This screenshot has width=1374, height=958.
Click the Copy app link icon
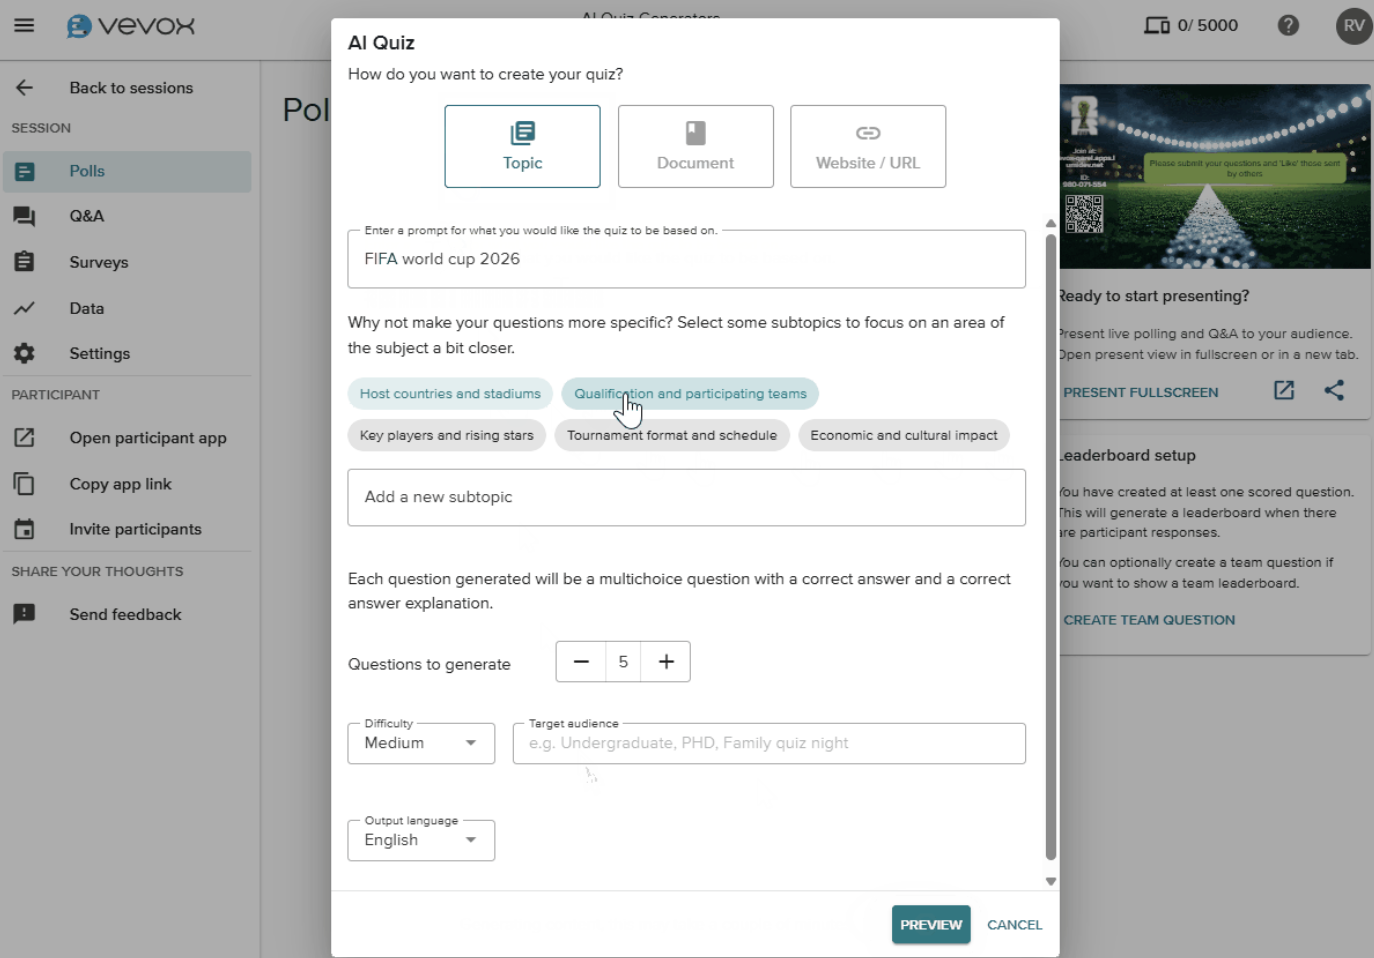tap(24, 483)
